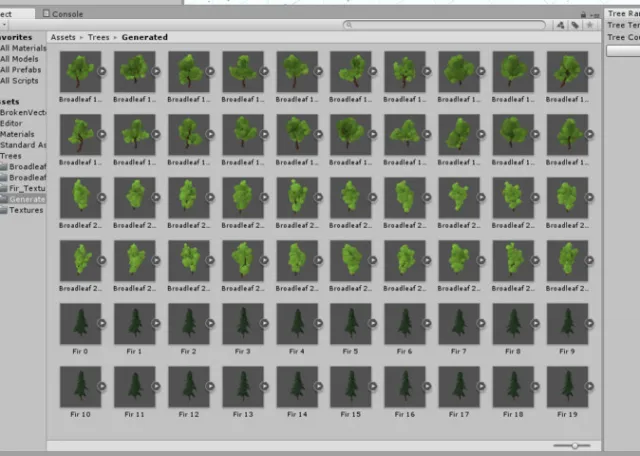Screen dimensions: 640x456
Task: Click the Textures folder icon in the tree
Action: 4,210
